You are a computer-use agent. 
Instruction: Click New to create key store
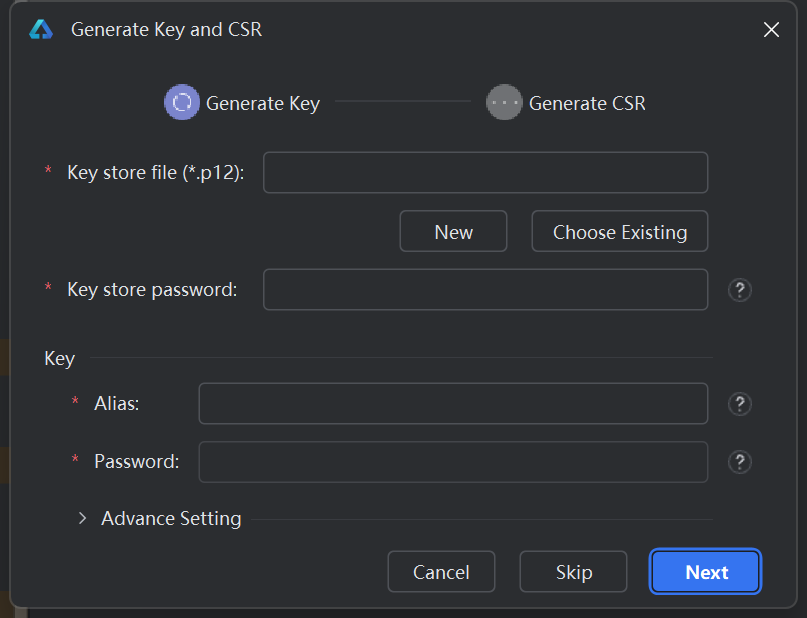(x=453, y=232)
